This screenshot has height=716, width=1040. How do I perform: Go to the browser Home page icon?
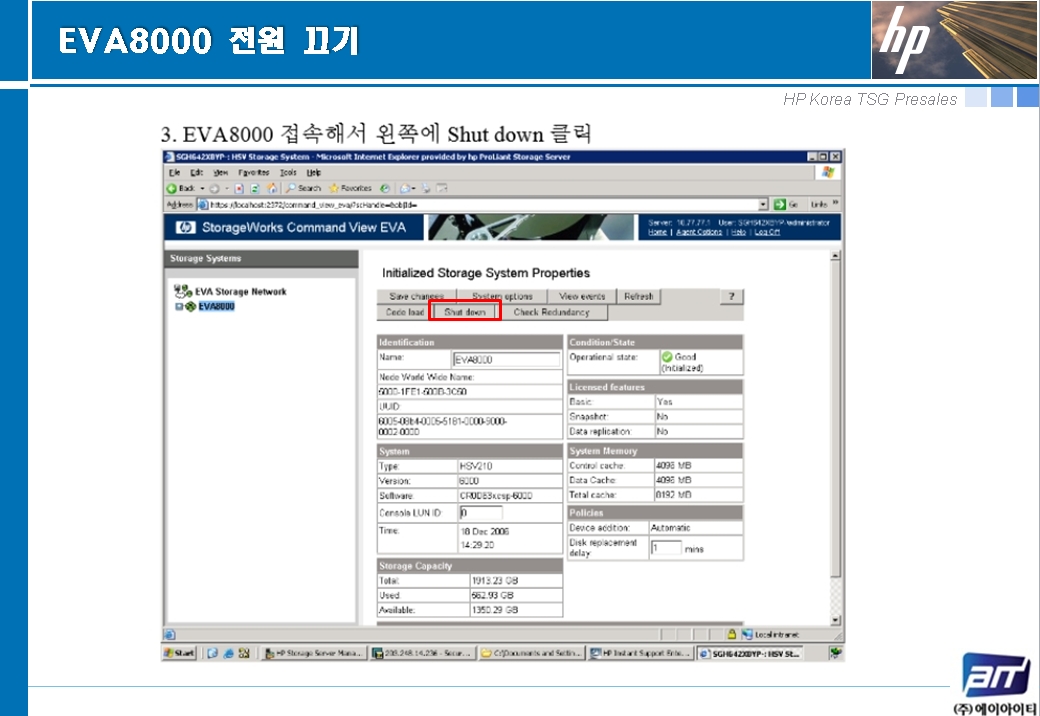click(271, 188)
